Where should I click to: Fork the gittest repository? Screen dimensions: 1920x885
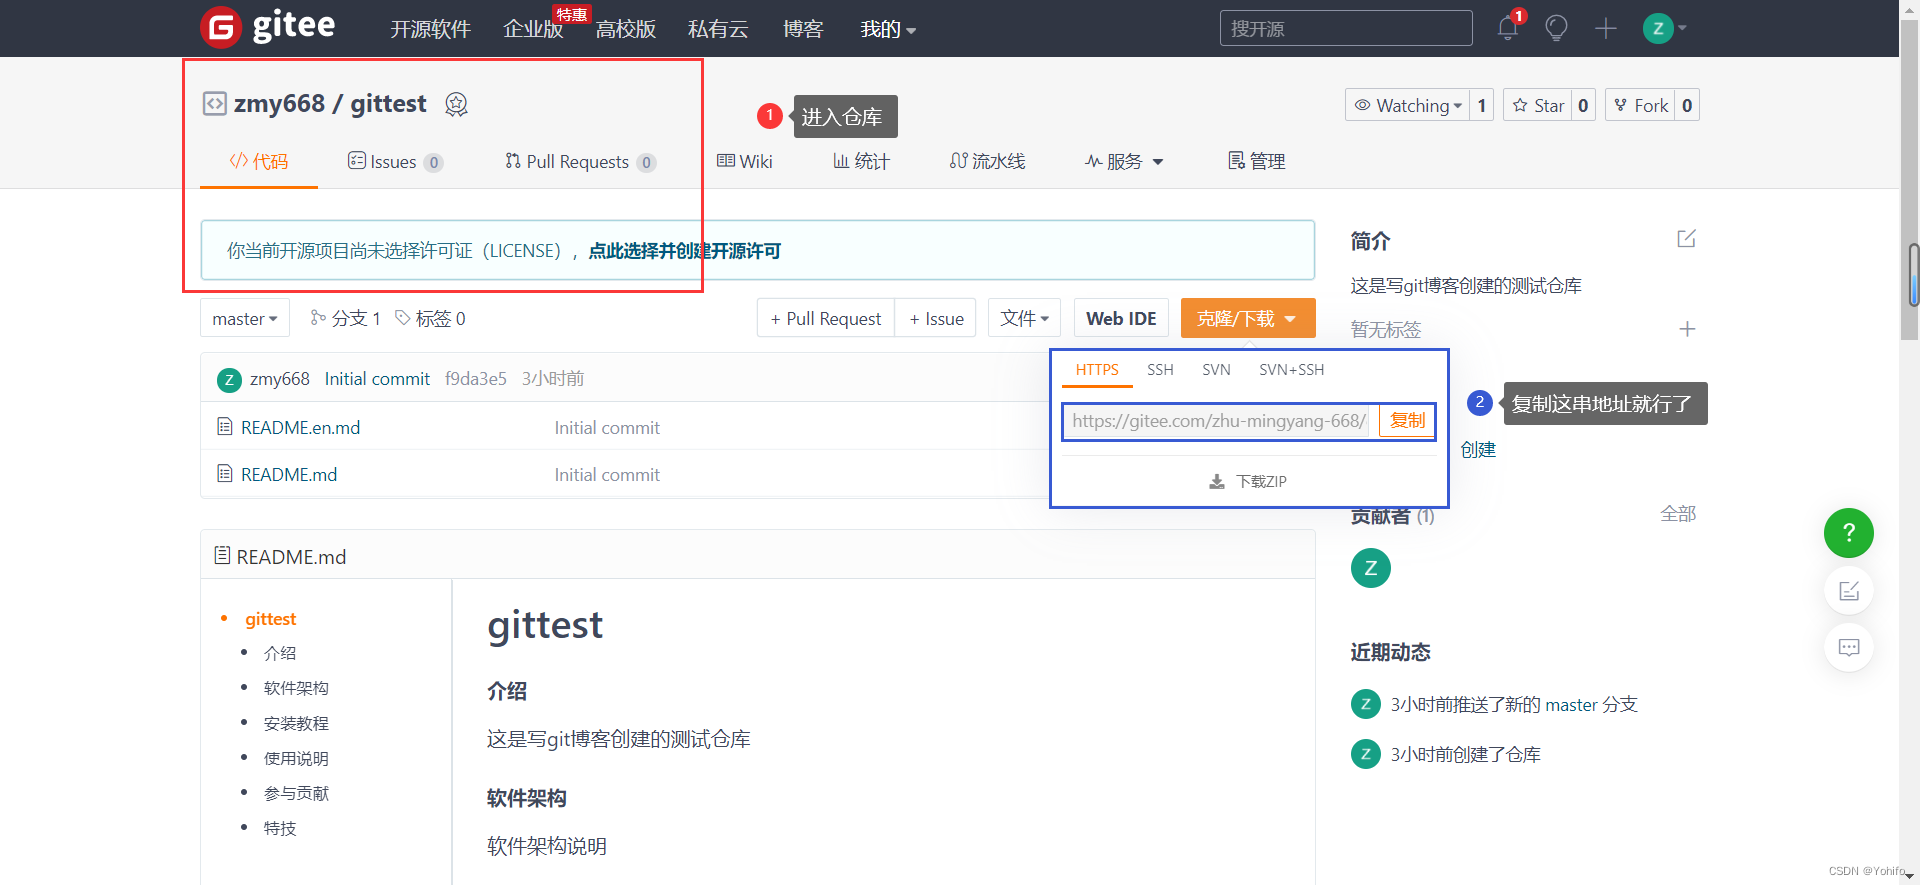(1641, 105)
